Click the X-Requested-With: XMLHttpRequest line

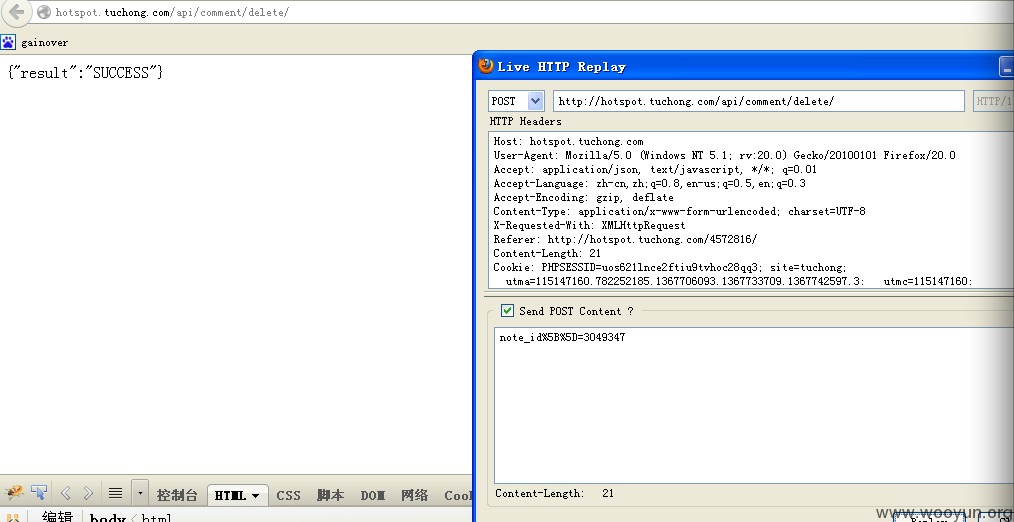[x=589, y=226]
